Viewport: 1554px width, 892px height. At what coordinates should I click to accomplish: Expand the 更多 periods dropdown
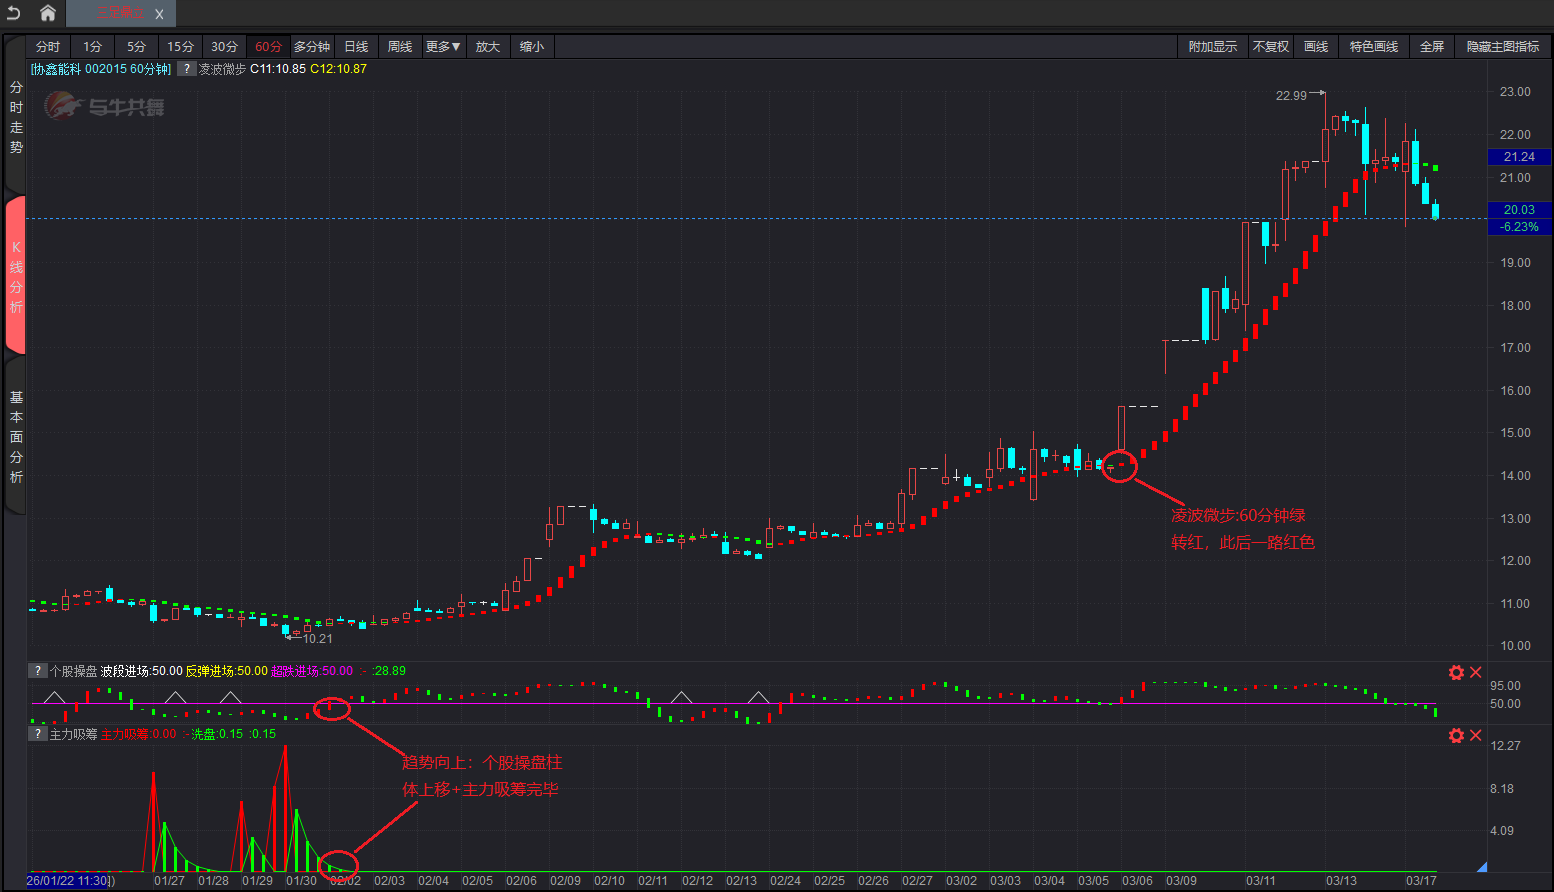[442, 47]
